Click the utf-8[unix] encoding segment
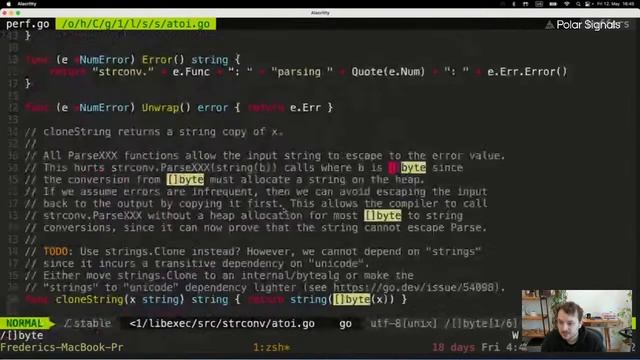This screenshot has width=640, height=360. coord(404,323)
